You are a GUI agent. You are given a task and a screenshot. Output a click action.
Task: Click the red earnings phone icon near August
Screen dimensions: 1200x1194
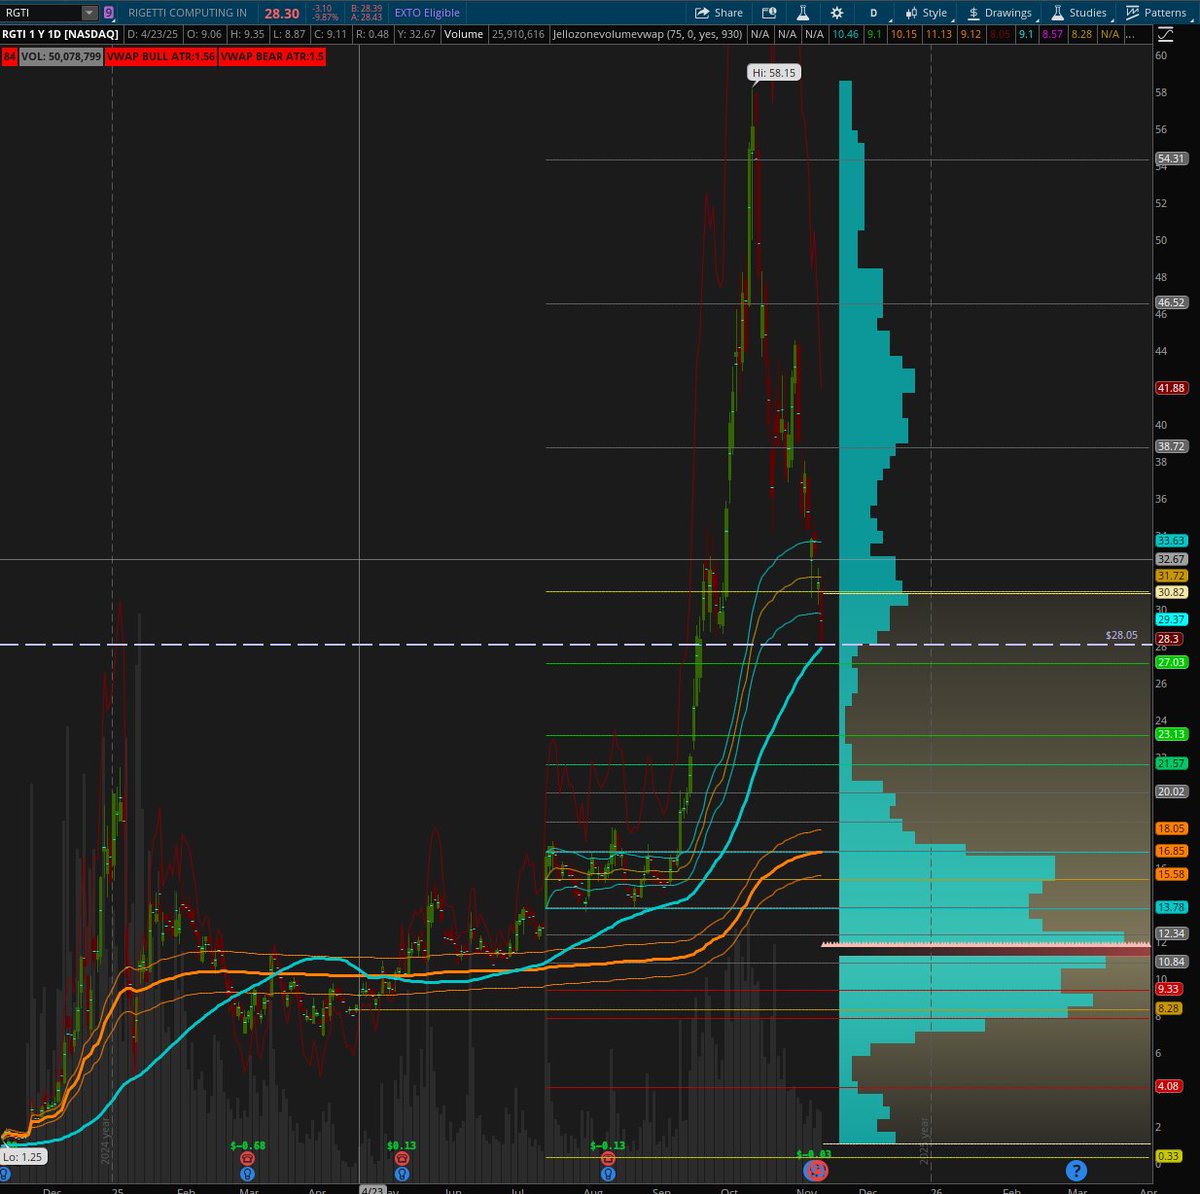[607, 1157]
